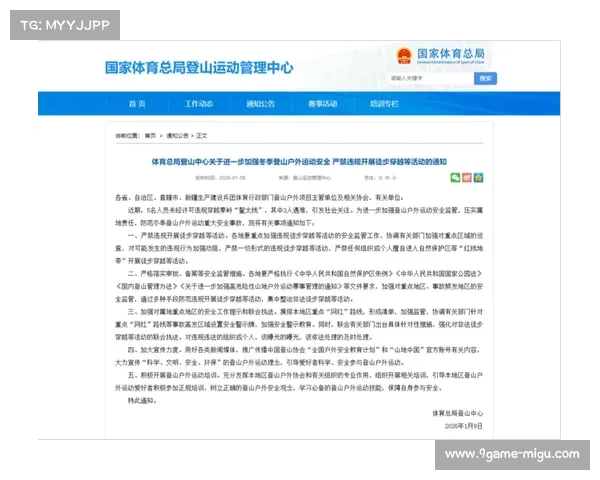Image resolution: width=600 pixels, height=480 pixels.
Task: Click the blue article headline text
Action: [x=299, y=162]
